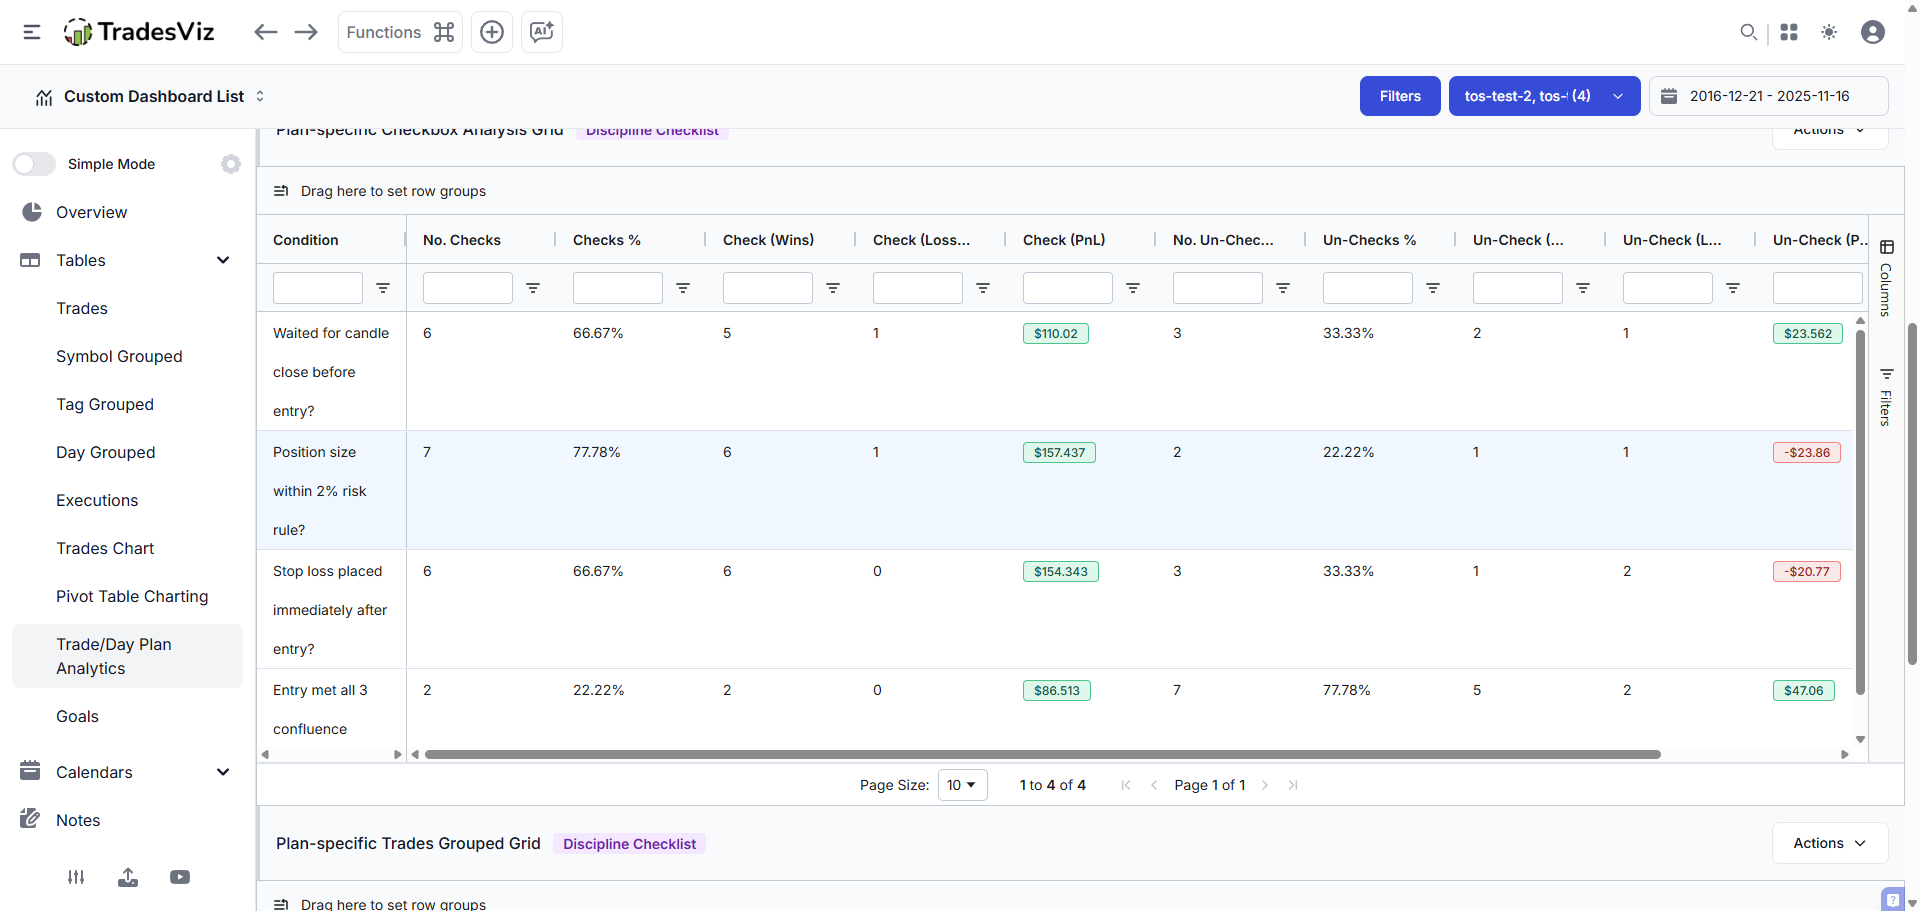Open the Goals page from the sidebar
This screenshot has width=1920, height=911.
coord(77,716)
